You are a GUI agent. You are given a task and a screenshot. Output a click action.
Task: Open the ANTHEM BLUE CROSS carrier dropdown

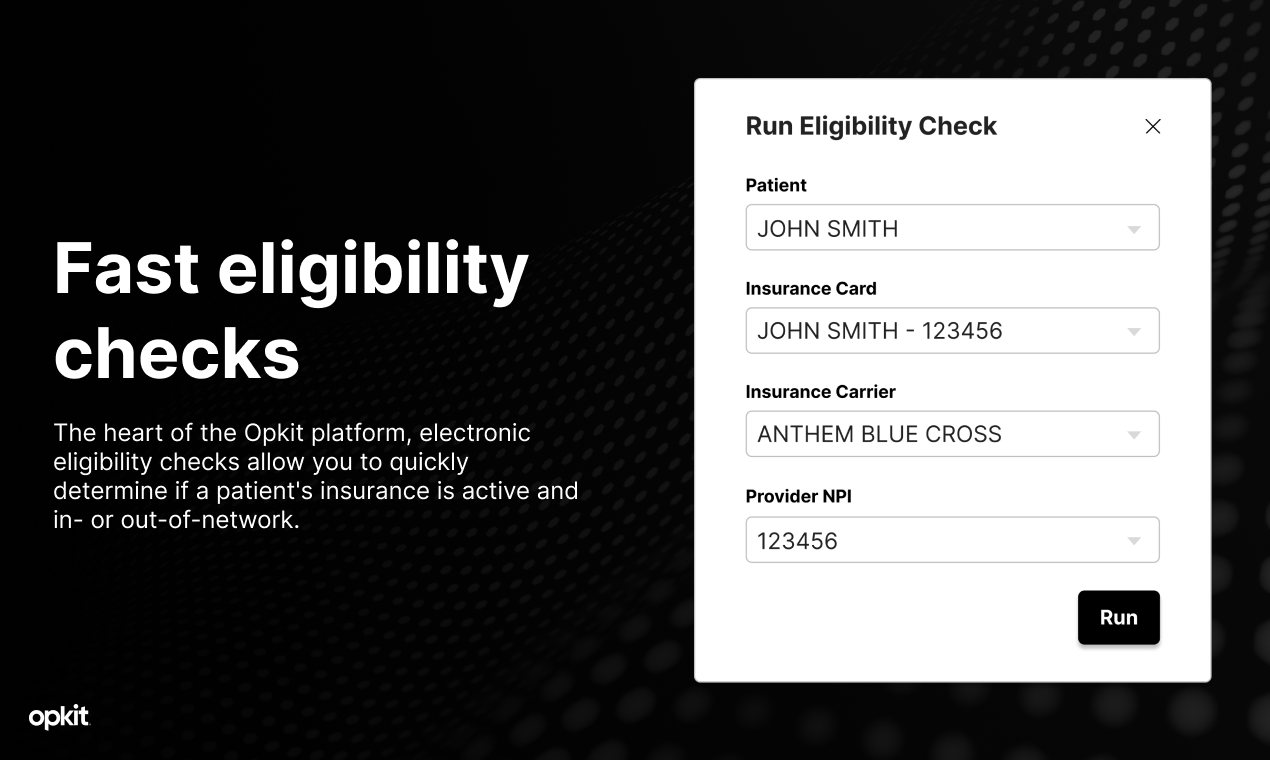coord(952,433)
